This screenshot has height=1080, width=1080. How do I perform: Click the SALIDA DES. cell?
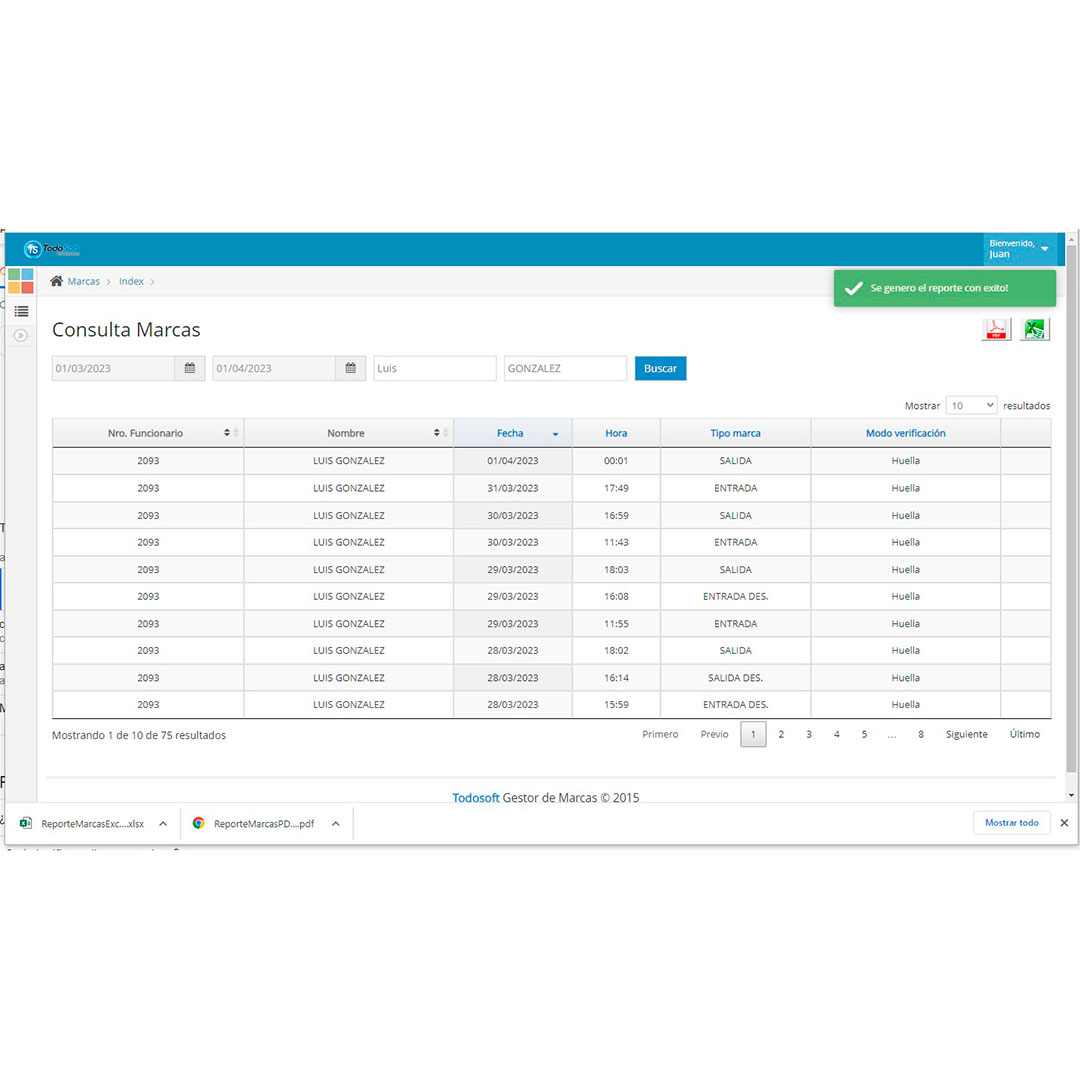(736, 678)
